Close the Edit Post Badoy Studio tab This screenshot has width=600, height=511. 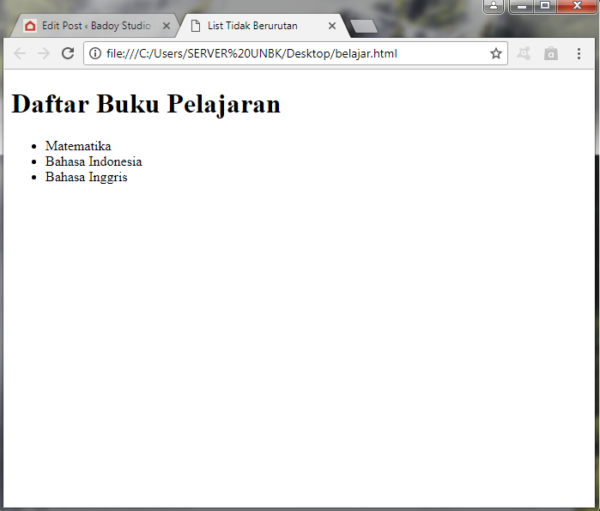point(166,26)
